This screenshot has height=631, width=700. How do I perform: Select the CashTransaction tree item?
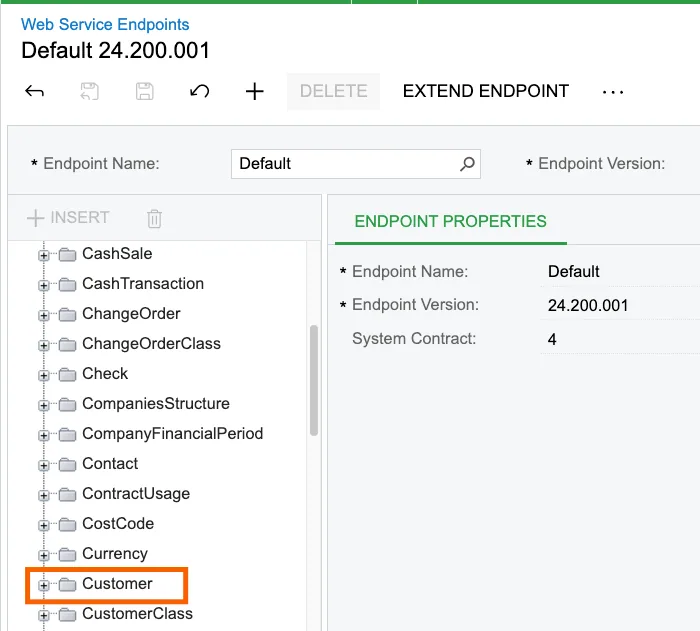click(143, 284)
